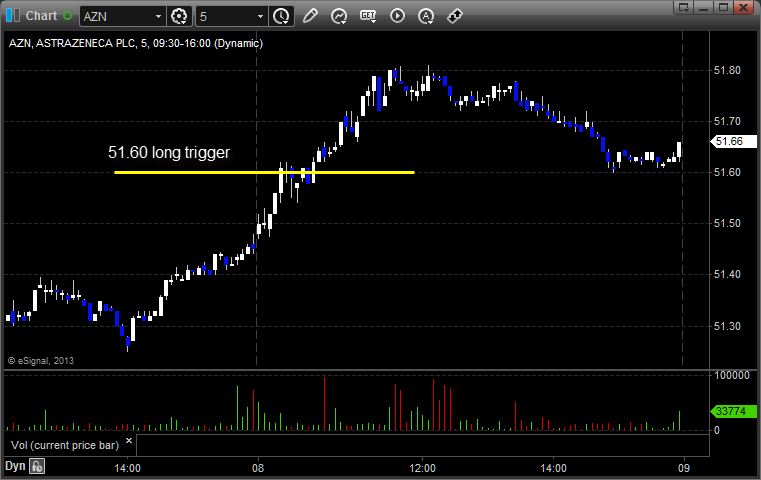Click the 100000 volume axis label
The height and width of the screenshot is (480, 761).
(x=732, y=375)
